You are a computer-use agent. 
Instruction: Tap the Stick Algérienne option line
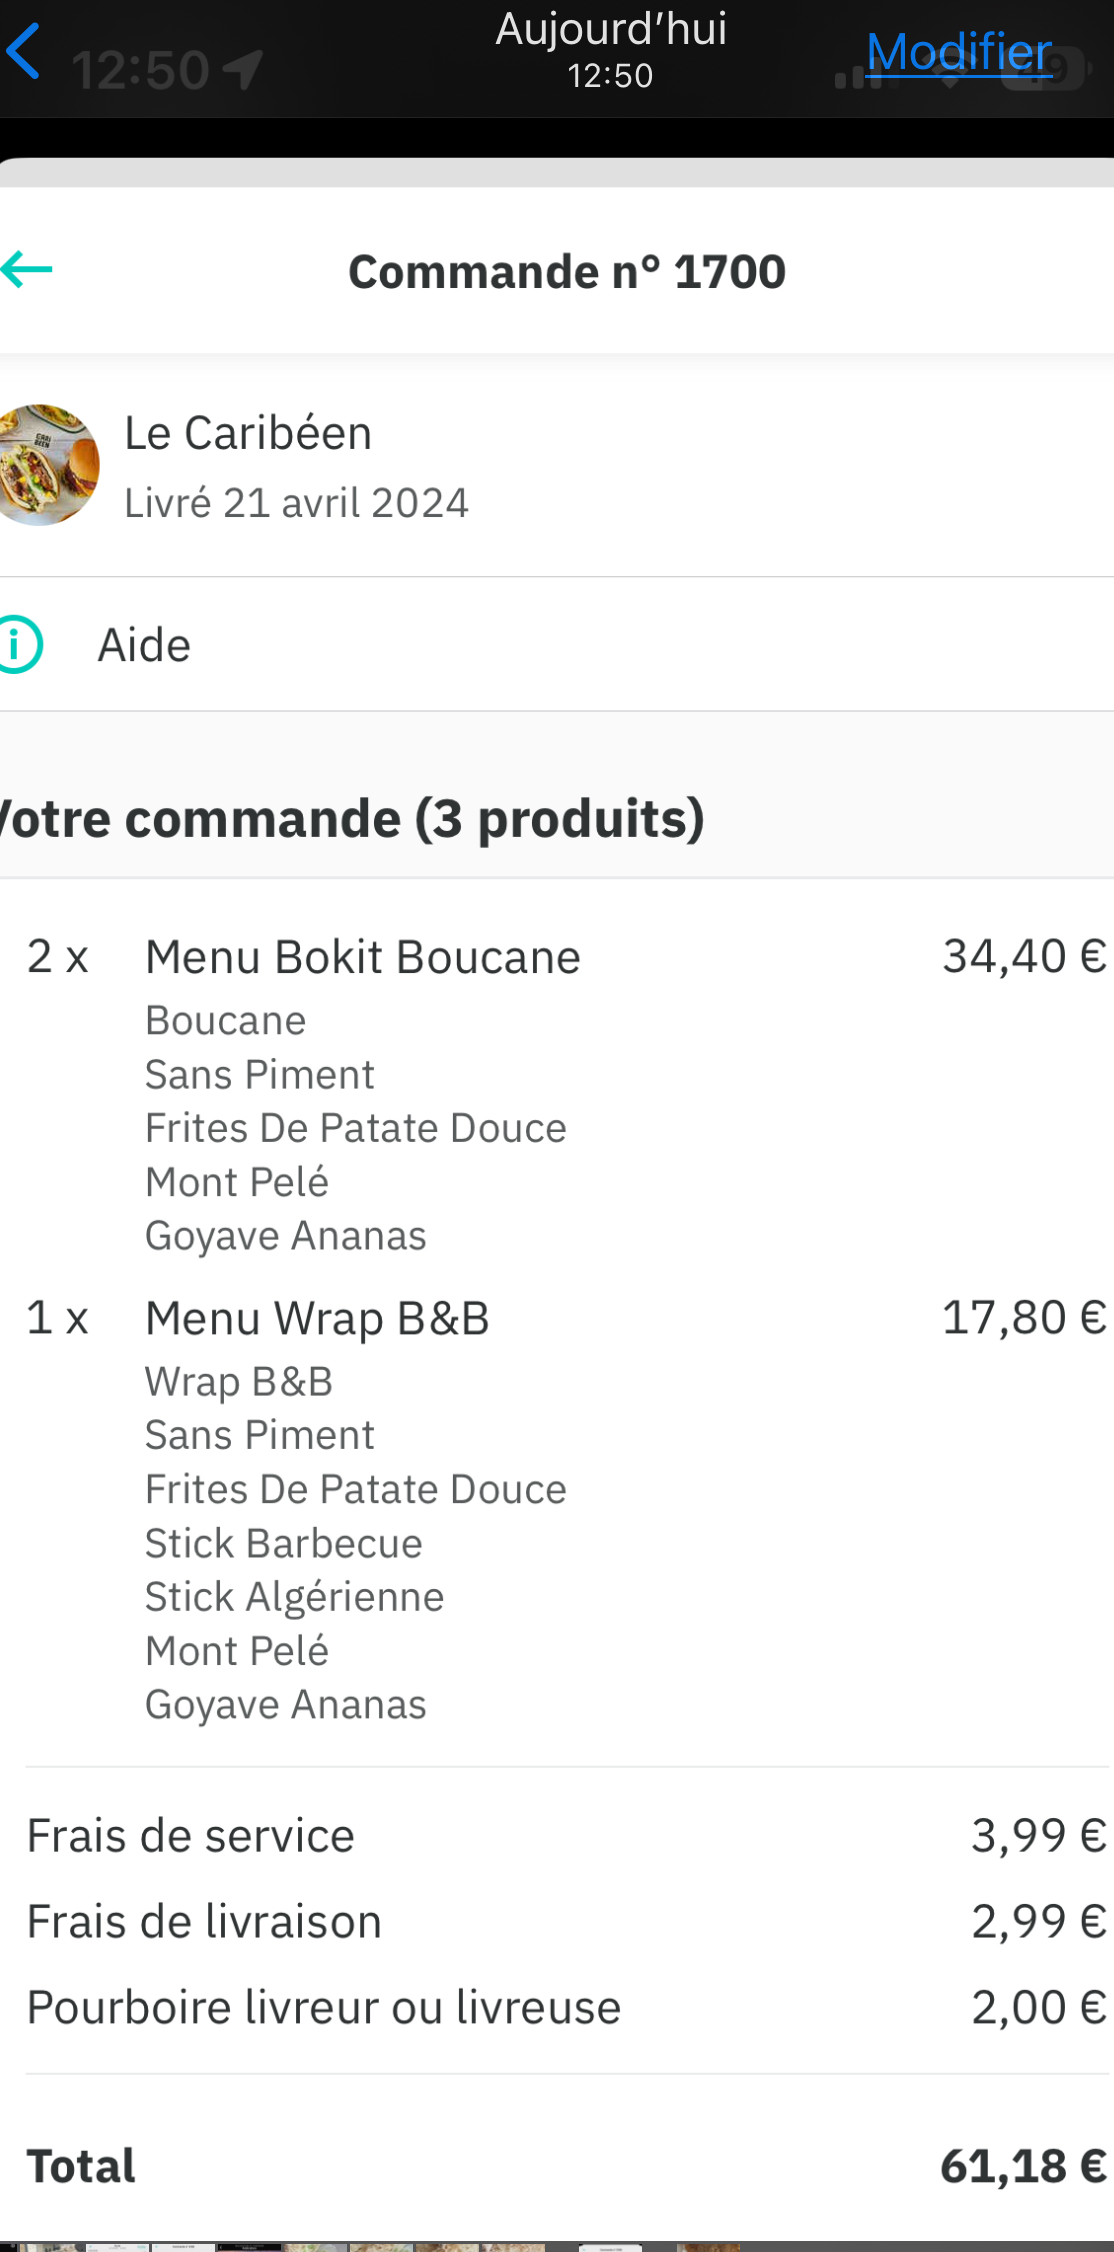[294, 1597]
